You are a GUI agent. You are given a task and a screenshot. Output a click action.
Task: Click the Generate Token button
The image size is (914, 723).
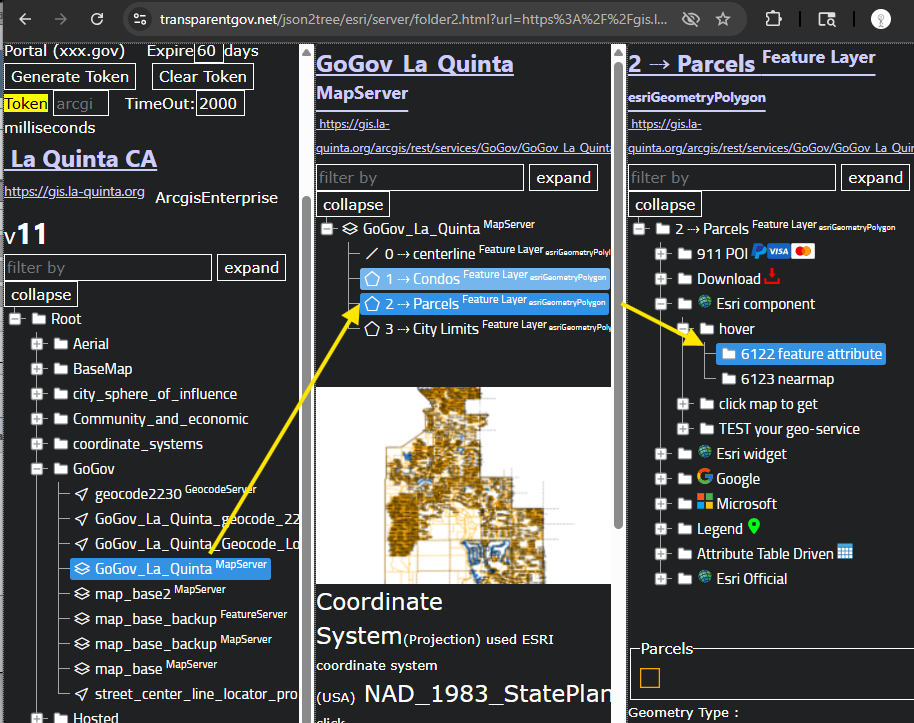tap(70, 77)
